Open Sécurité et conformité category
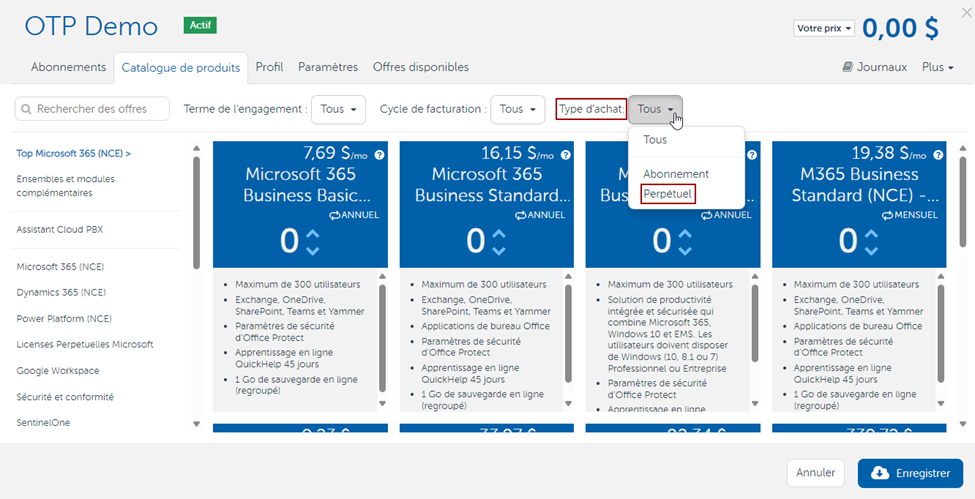The height and width of the screenshot is (499, 975). tap(65, 397)
